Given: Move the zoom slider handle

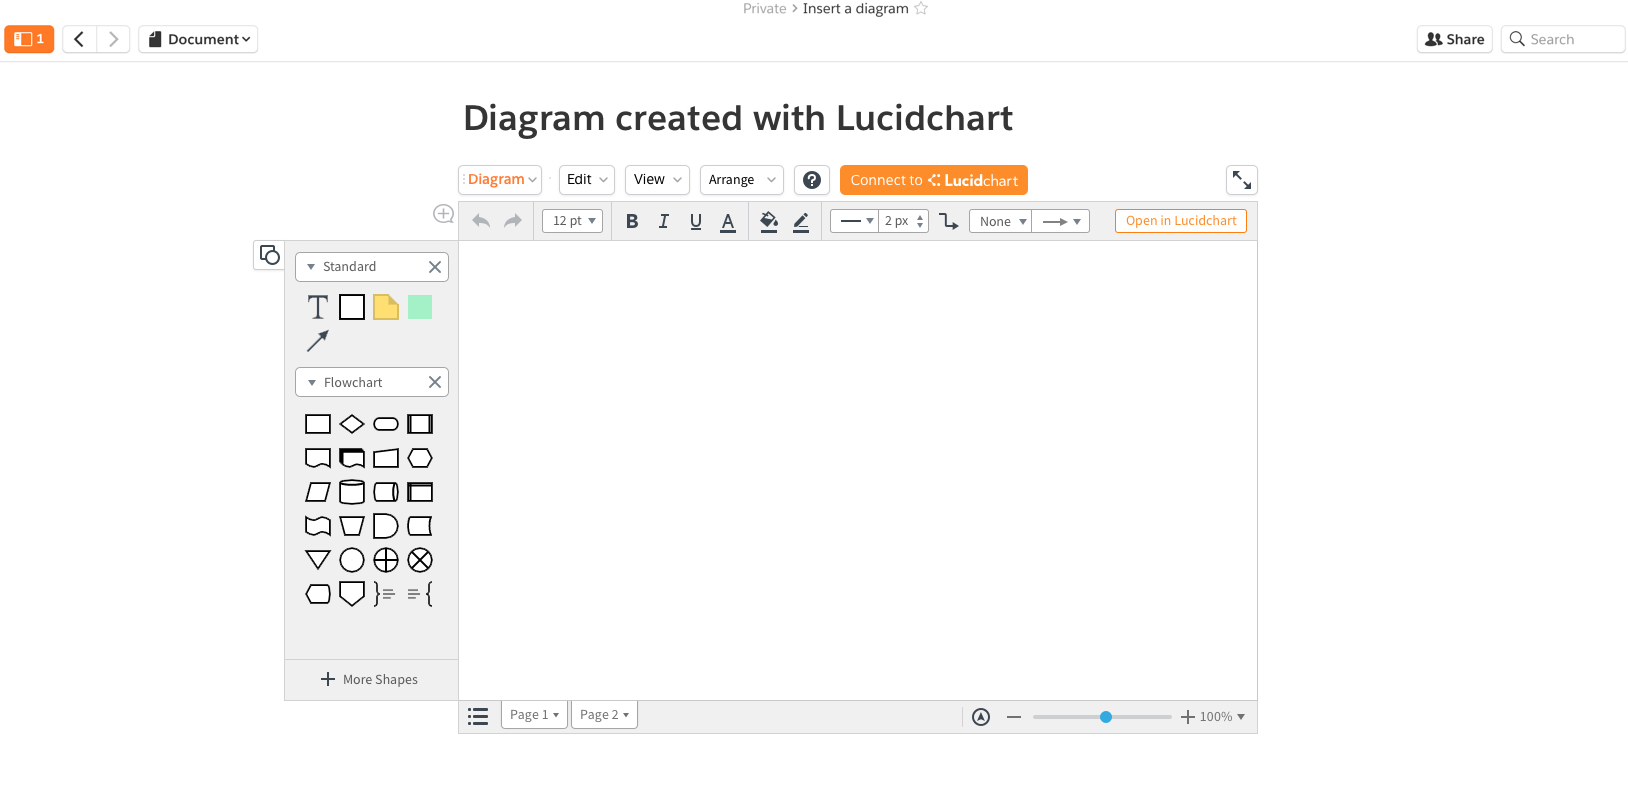Looking at the screenshot, I should 1106,717.
